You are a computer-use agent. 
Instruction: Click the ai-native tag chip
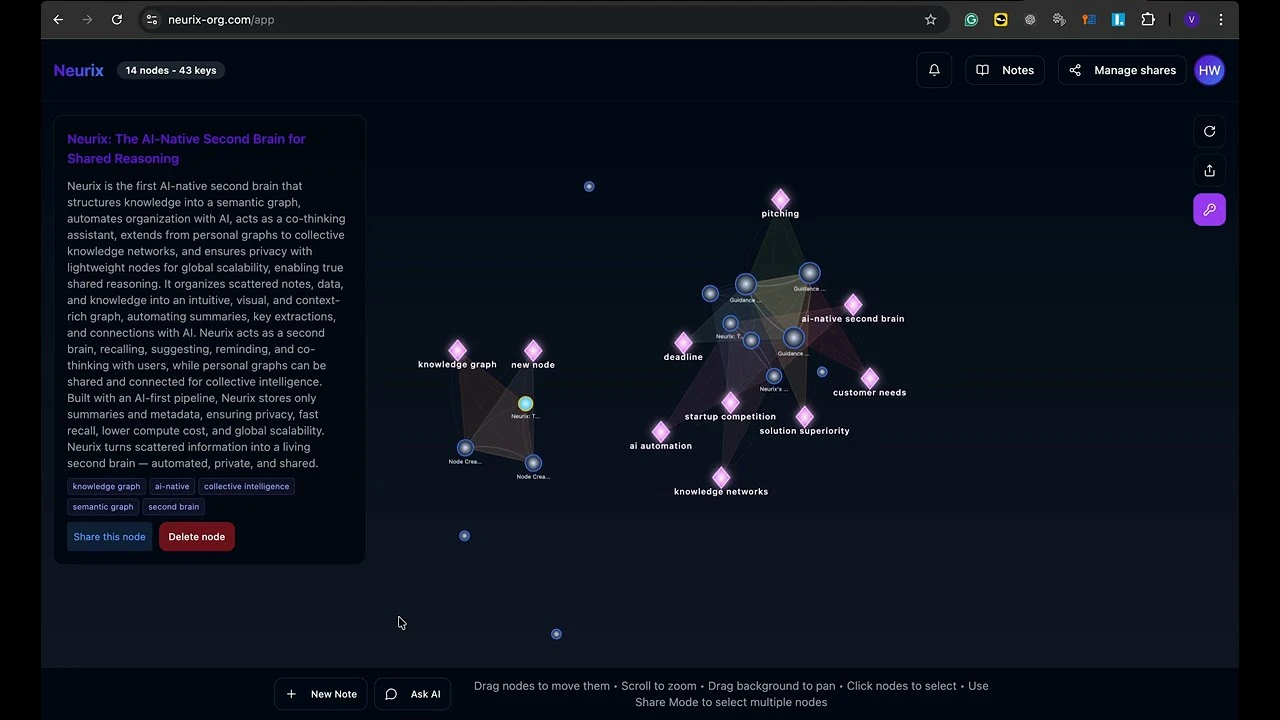coord(172,486)
